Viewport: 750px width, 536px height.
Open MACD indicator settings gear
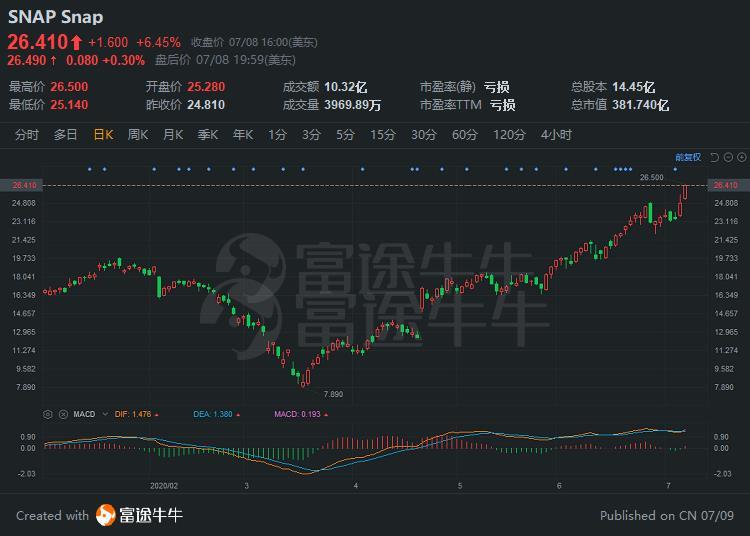pos(47,414)
